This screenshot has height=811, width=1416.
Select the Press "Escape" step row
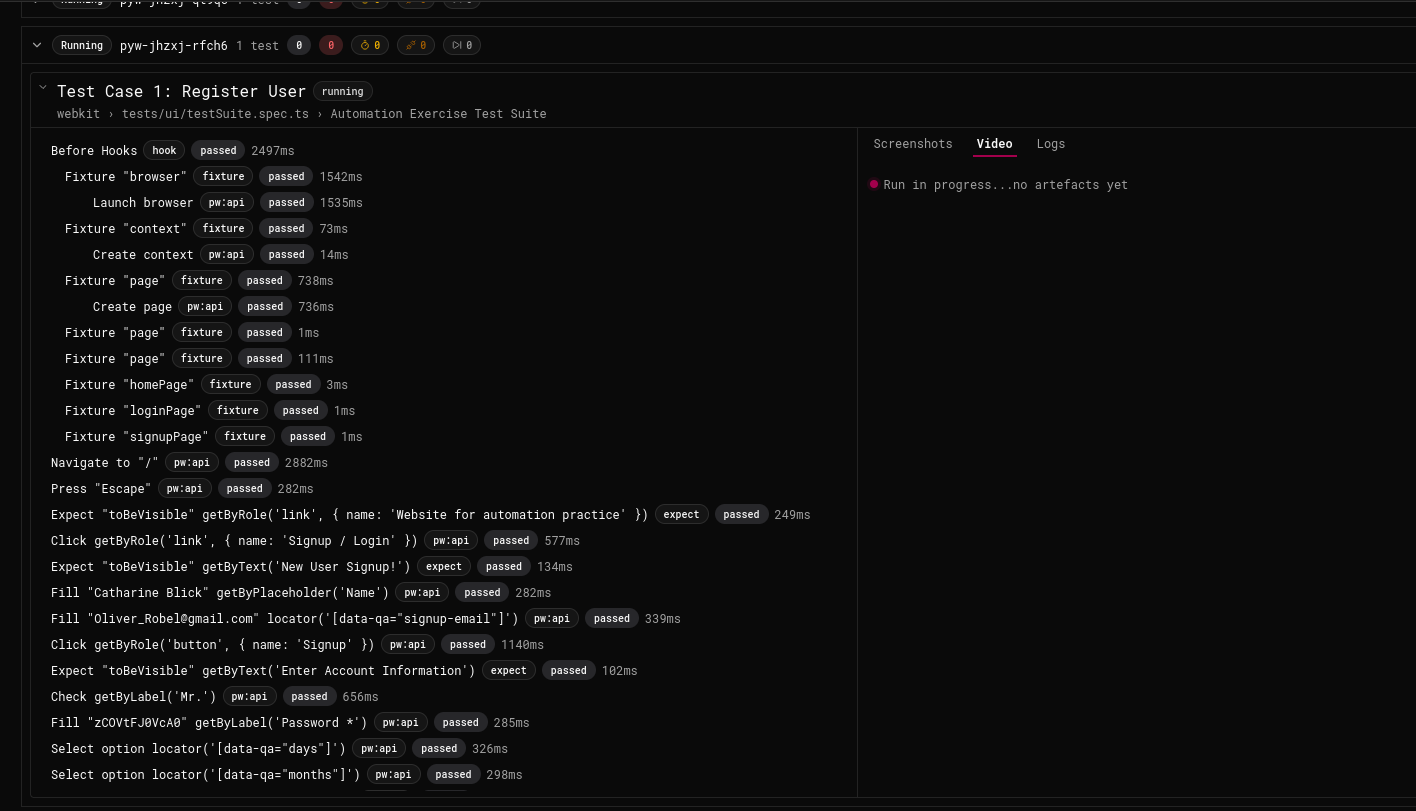pos(183,489)
